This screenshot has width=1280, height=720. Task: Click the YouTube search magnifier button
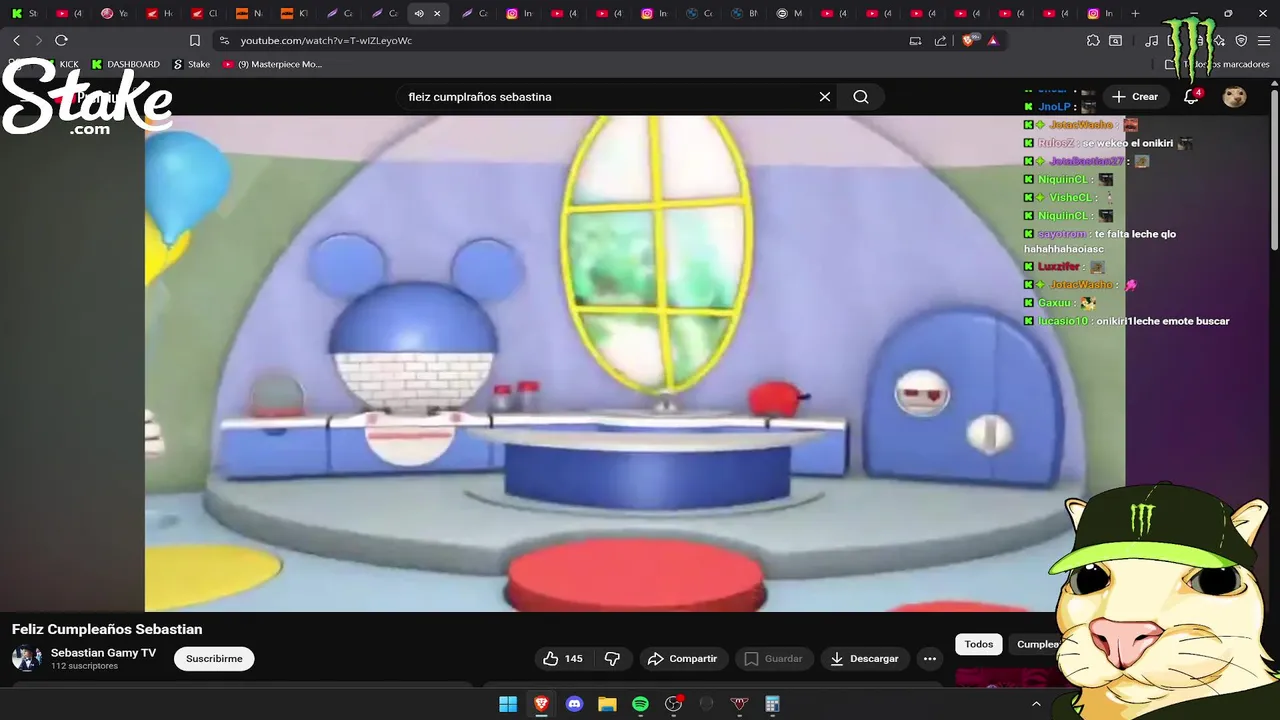click(x=861, y=97)
